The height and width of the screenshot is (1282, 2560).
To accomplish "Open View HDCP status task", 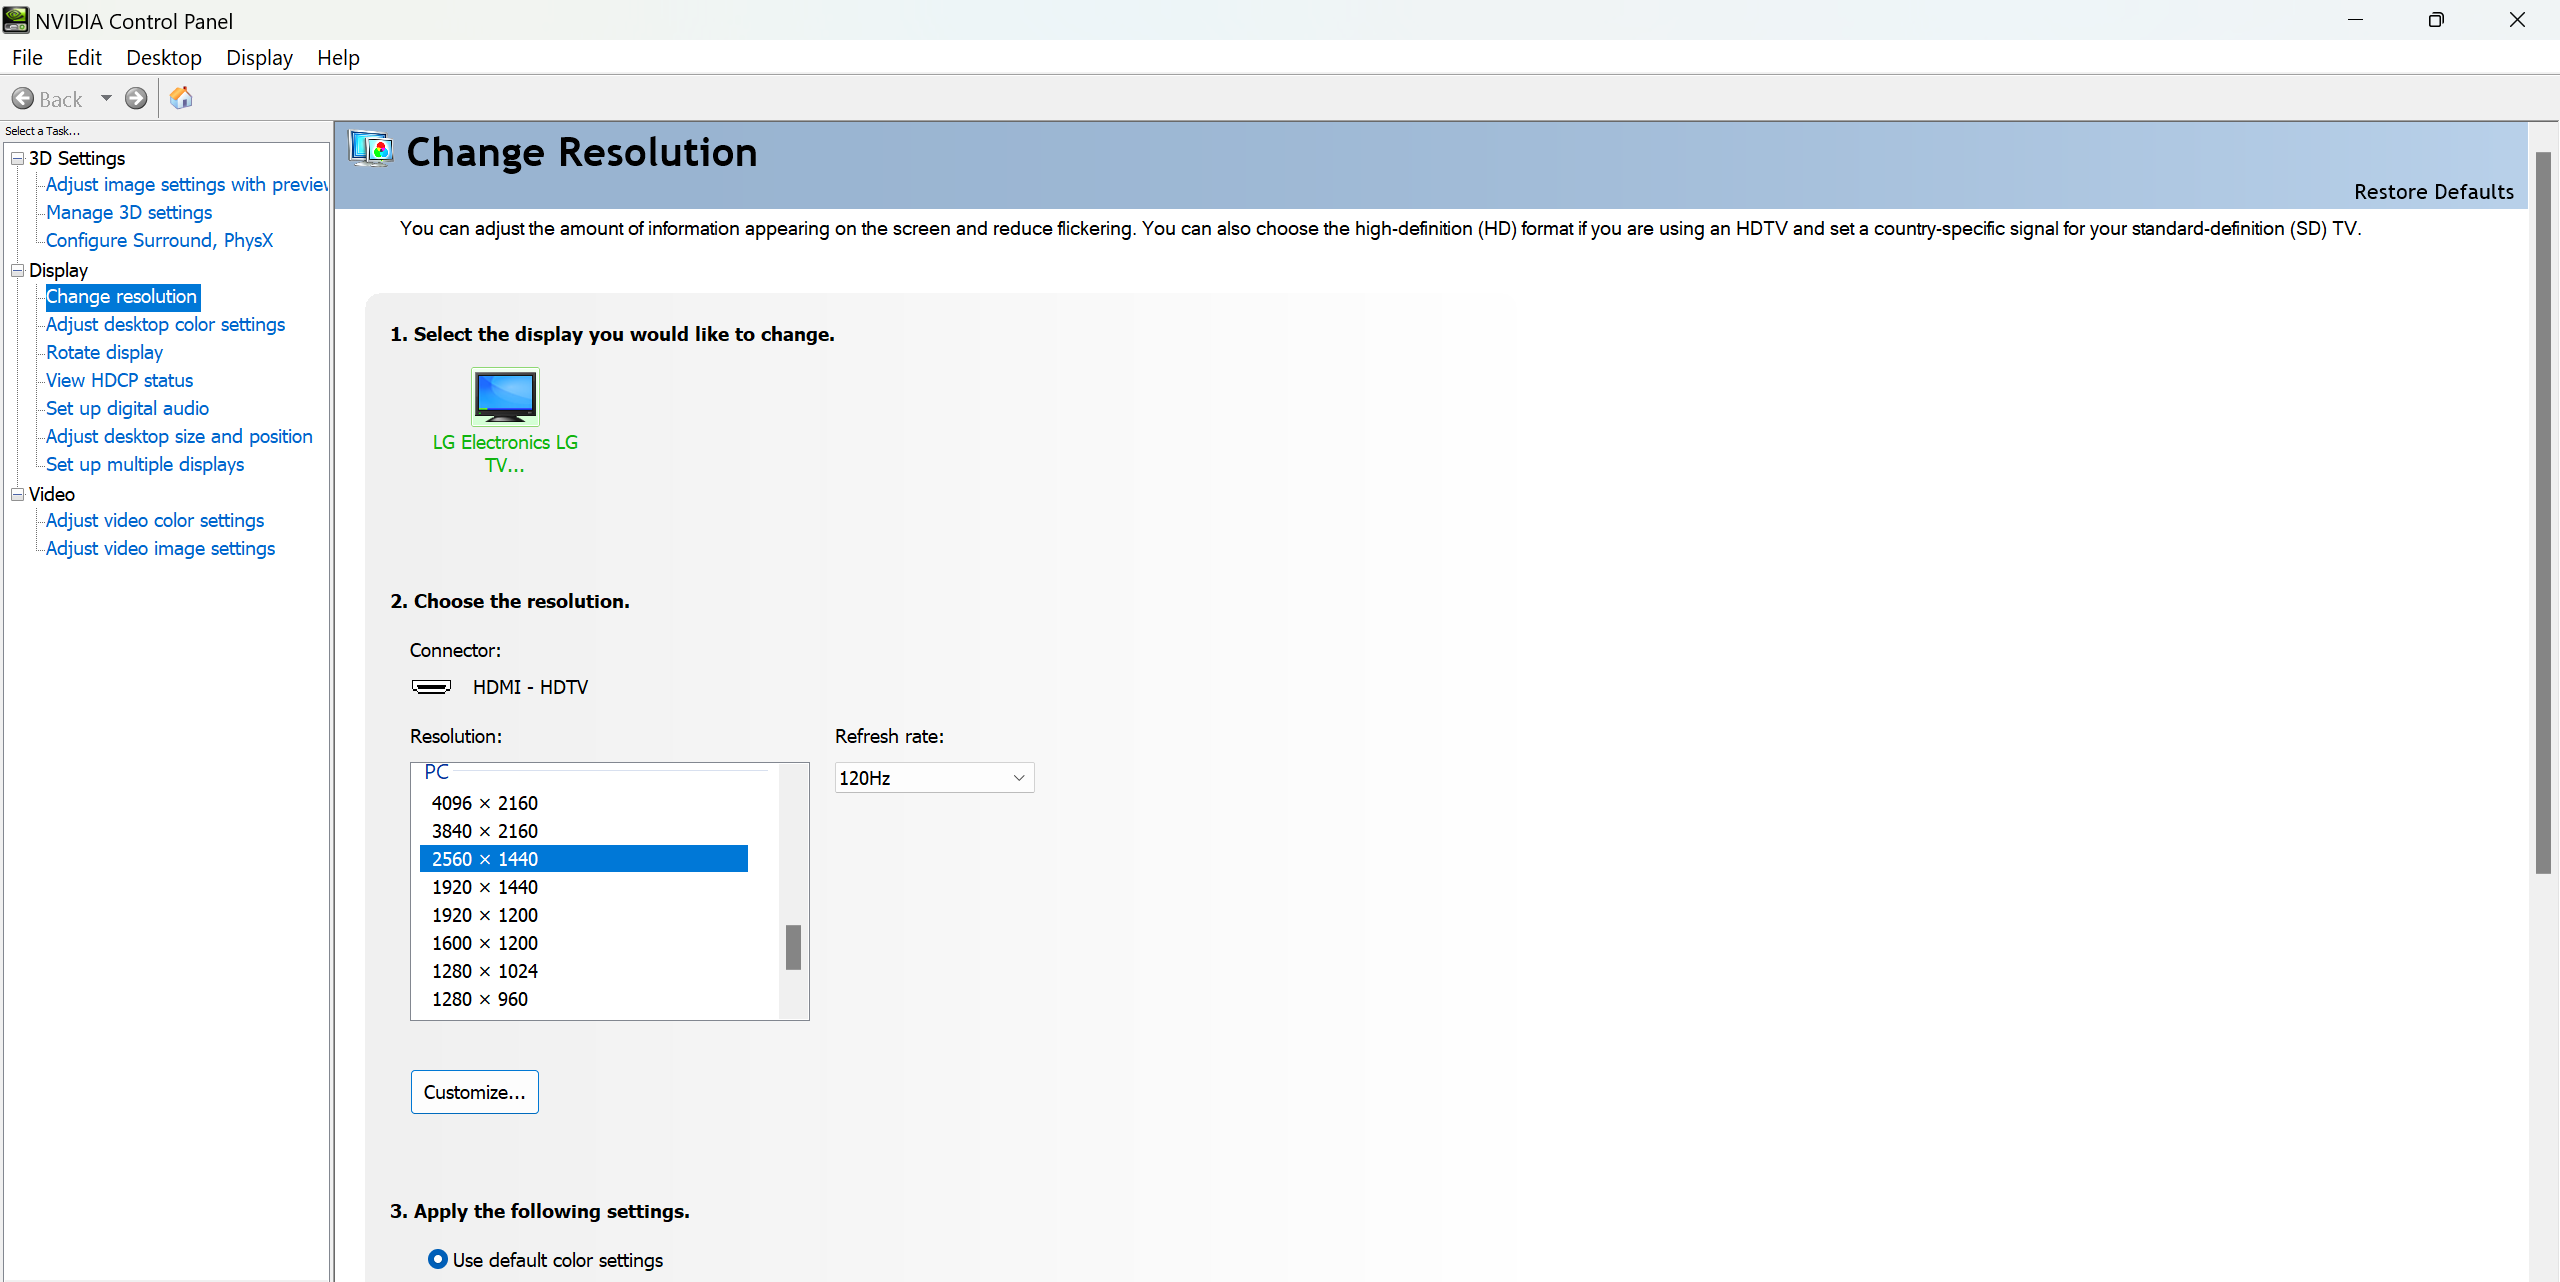I will [x=119, y=381].
